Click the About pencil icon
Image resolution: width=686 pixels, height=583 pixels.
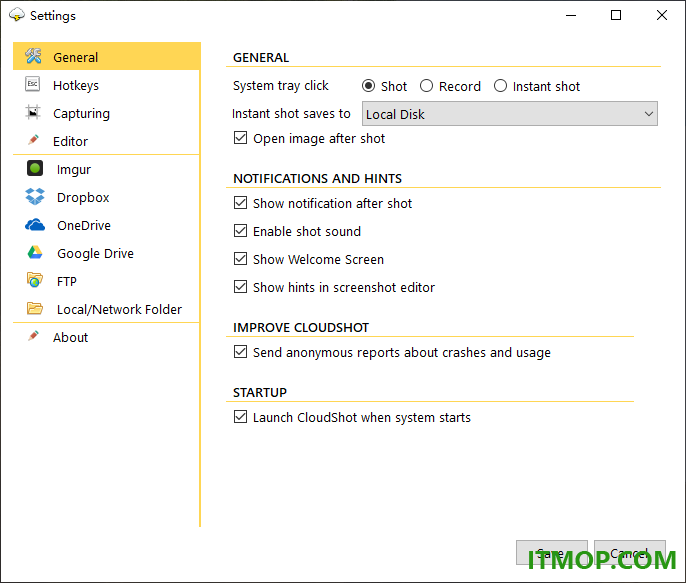click(33, 336)
